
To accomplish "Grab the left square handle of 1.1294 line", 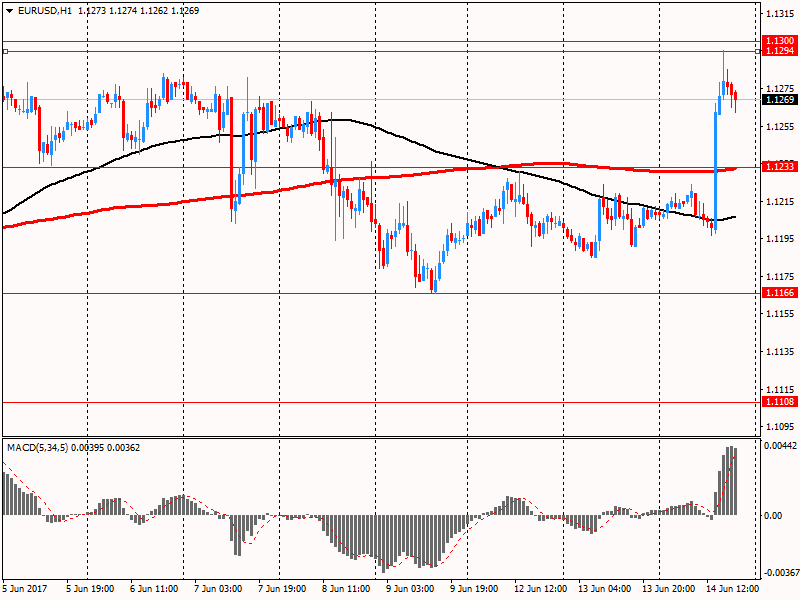I will pos(6,52).
